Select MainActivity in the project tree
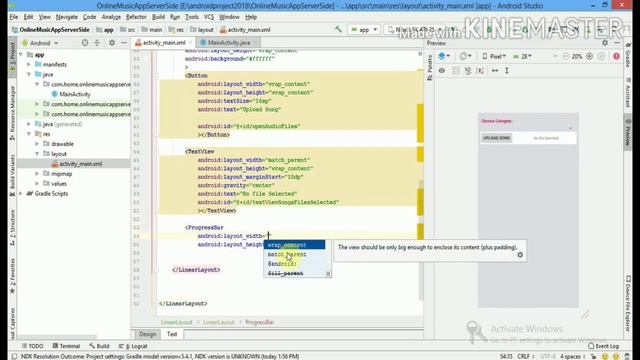640x360 pixels. point(75,94)
